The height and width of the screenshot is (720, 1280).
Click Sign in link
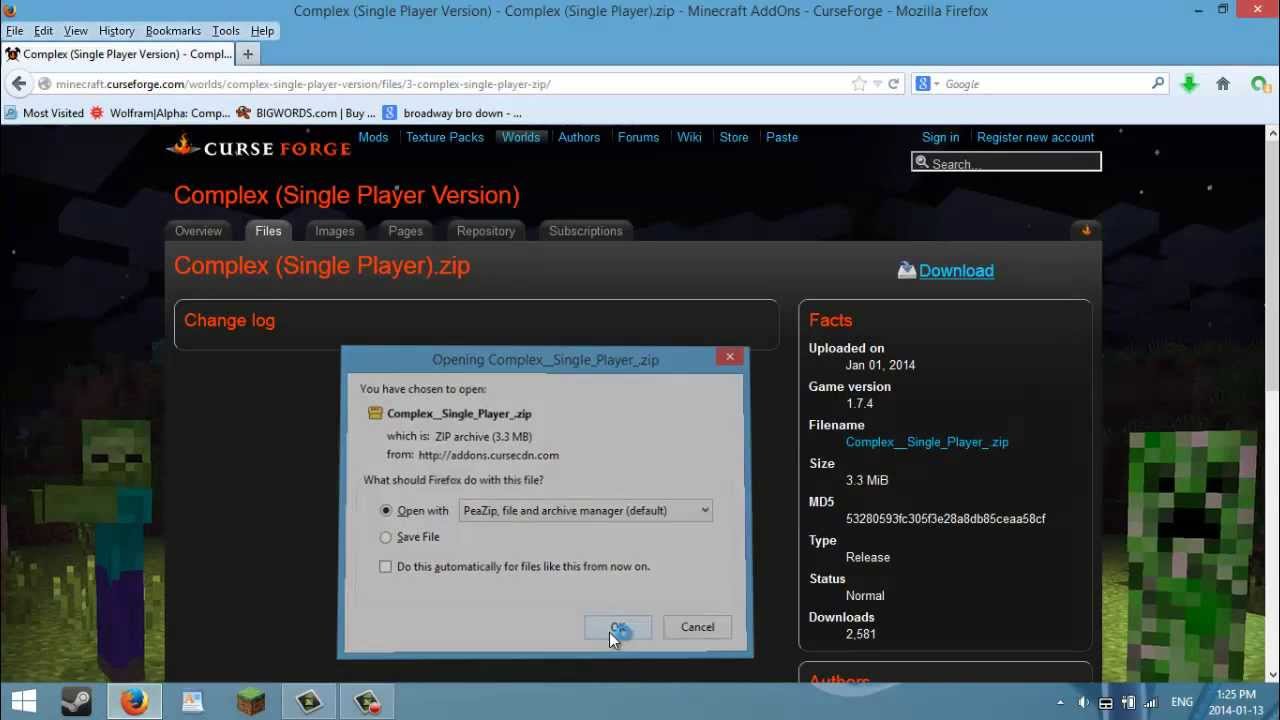940,137
